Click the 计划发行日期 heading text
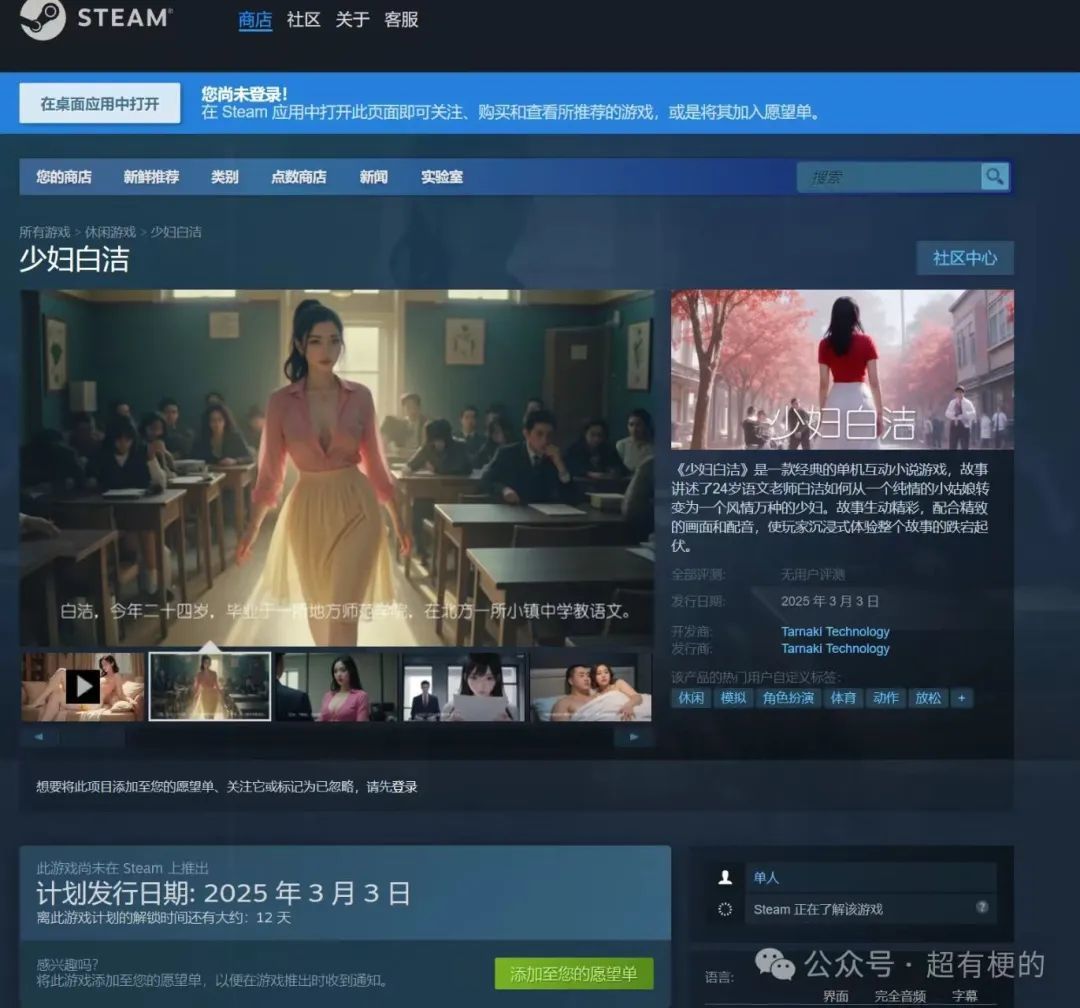 click(x=224, y=894)
